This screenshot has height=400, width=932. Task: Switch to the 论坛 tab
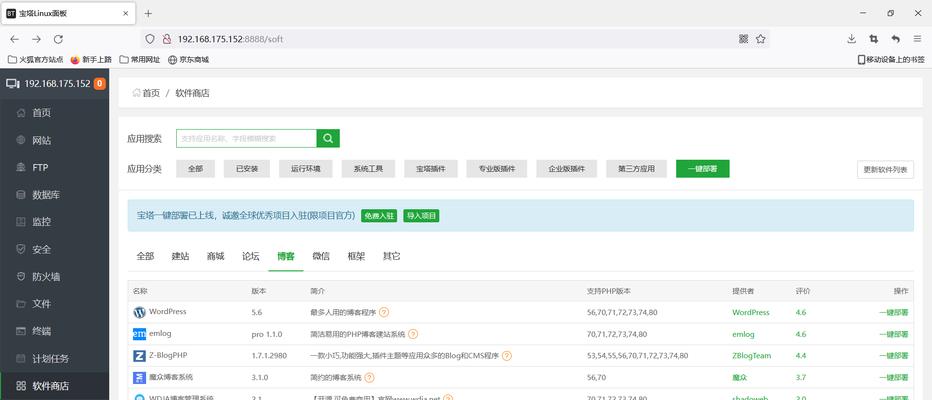[x=250, y=256]
